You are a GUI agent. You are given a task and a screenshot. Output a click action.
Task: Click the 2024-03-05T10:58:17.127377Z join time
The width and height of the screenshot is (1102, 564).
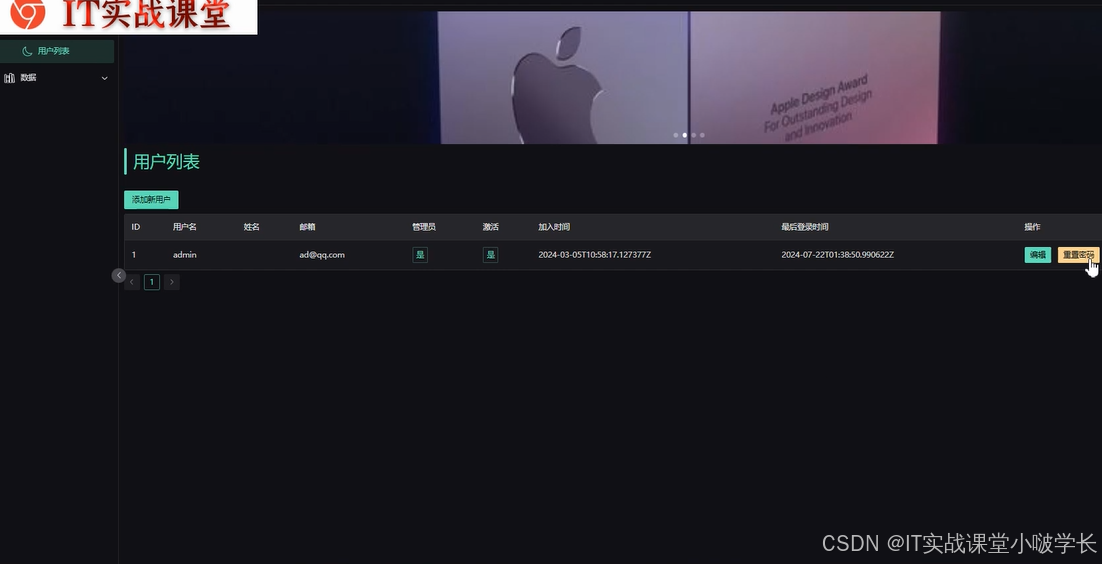(595, 255)
